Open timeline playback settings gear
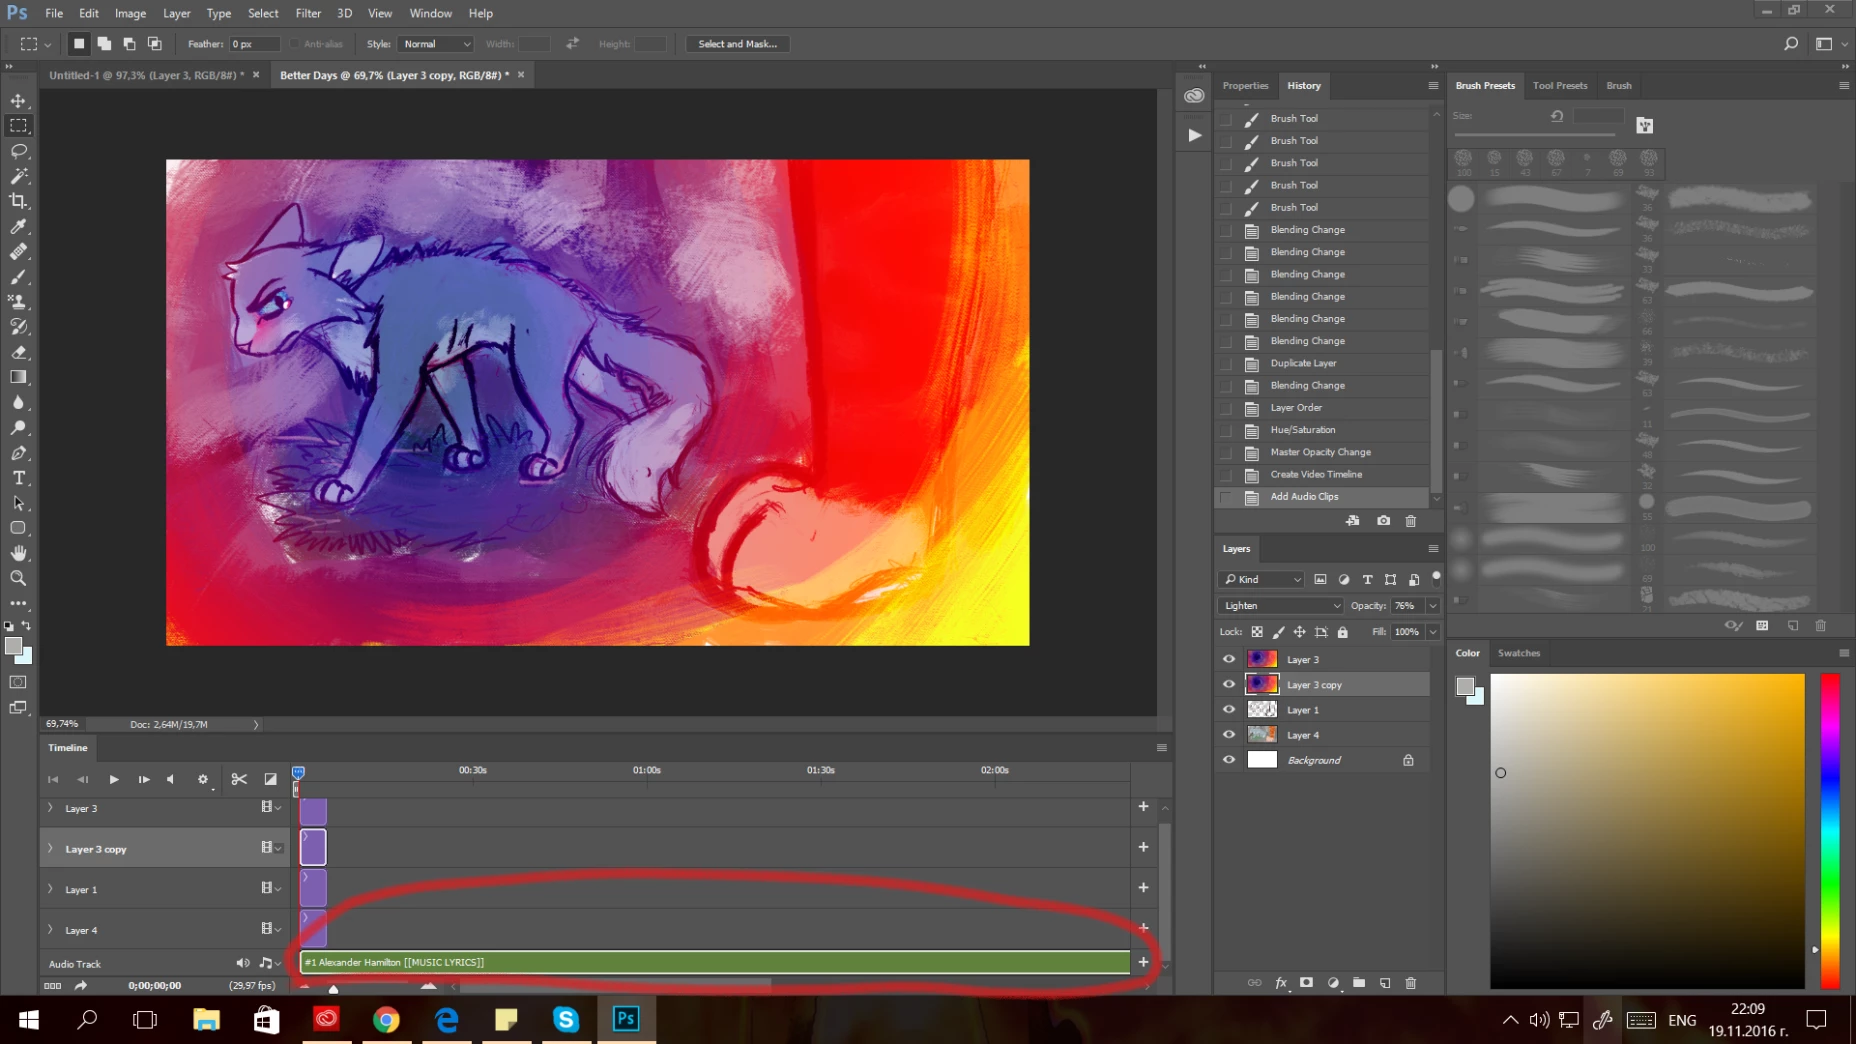 click(203, 779)
